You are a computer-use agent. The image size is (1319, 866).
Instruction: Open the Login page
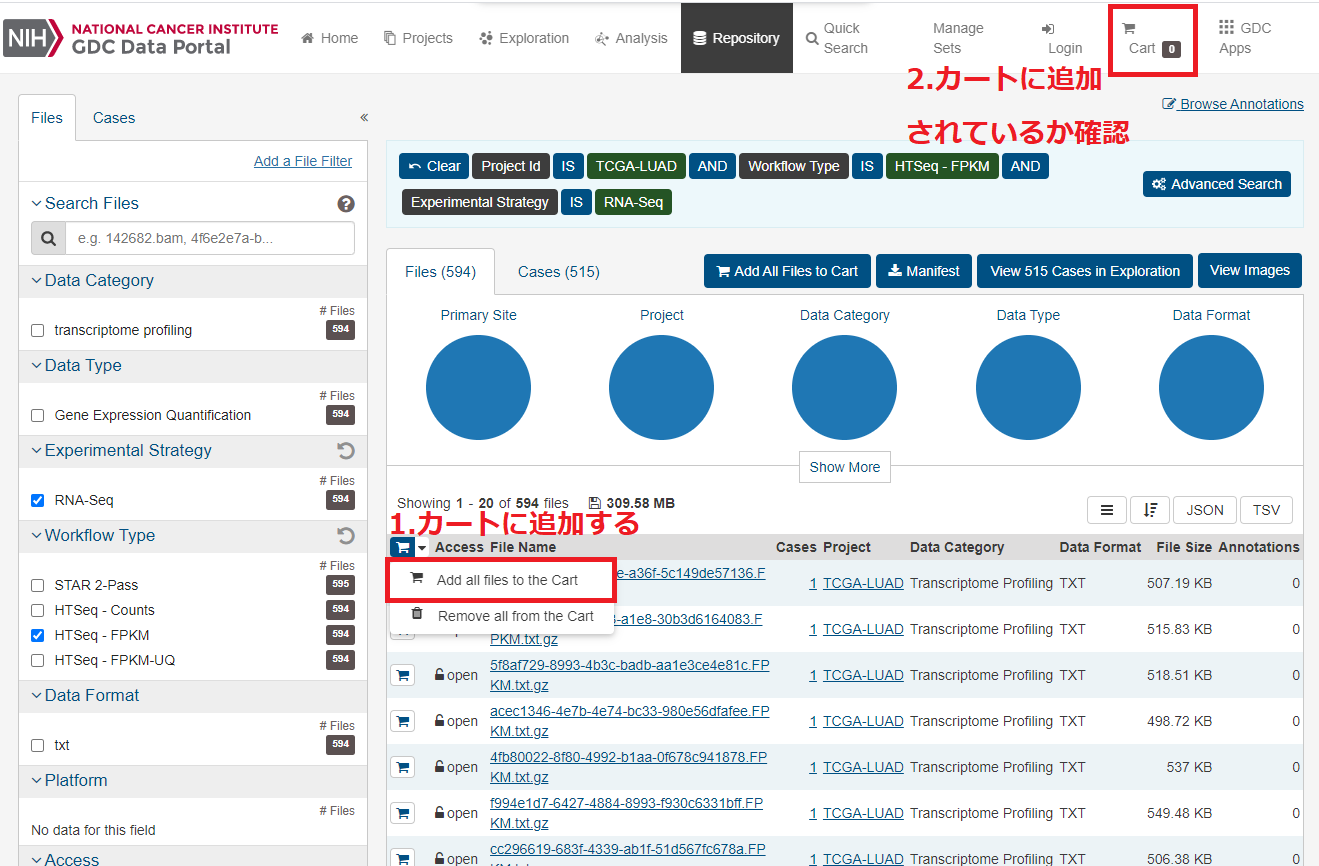[x=1061, y=38]
